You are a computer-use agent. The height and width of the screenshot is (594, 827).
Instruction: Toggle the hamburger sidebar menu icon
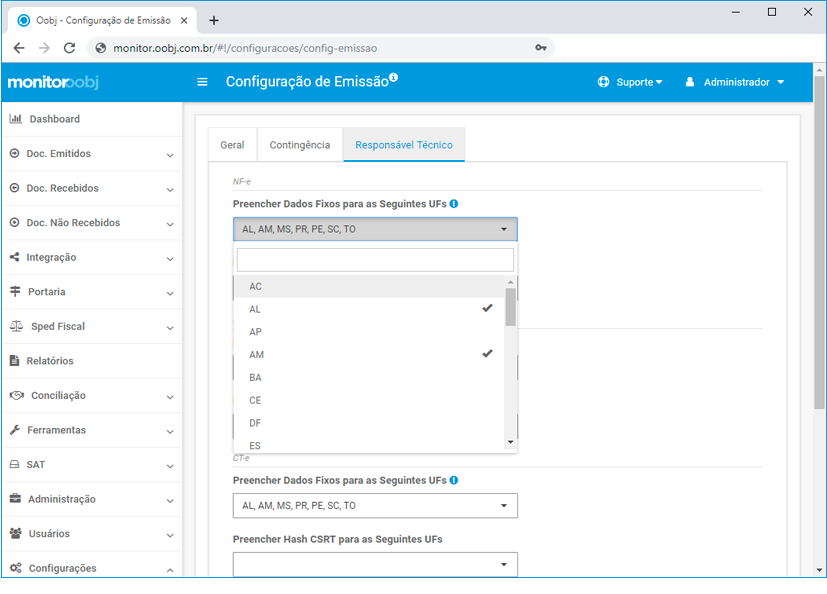point(202,82)
